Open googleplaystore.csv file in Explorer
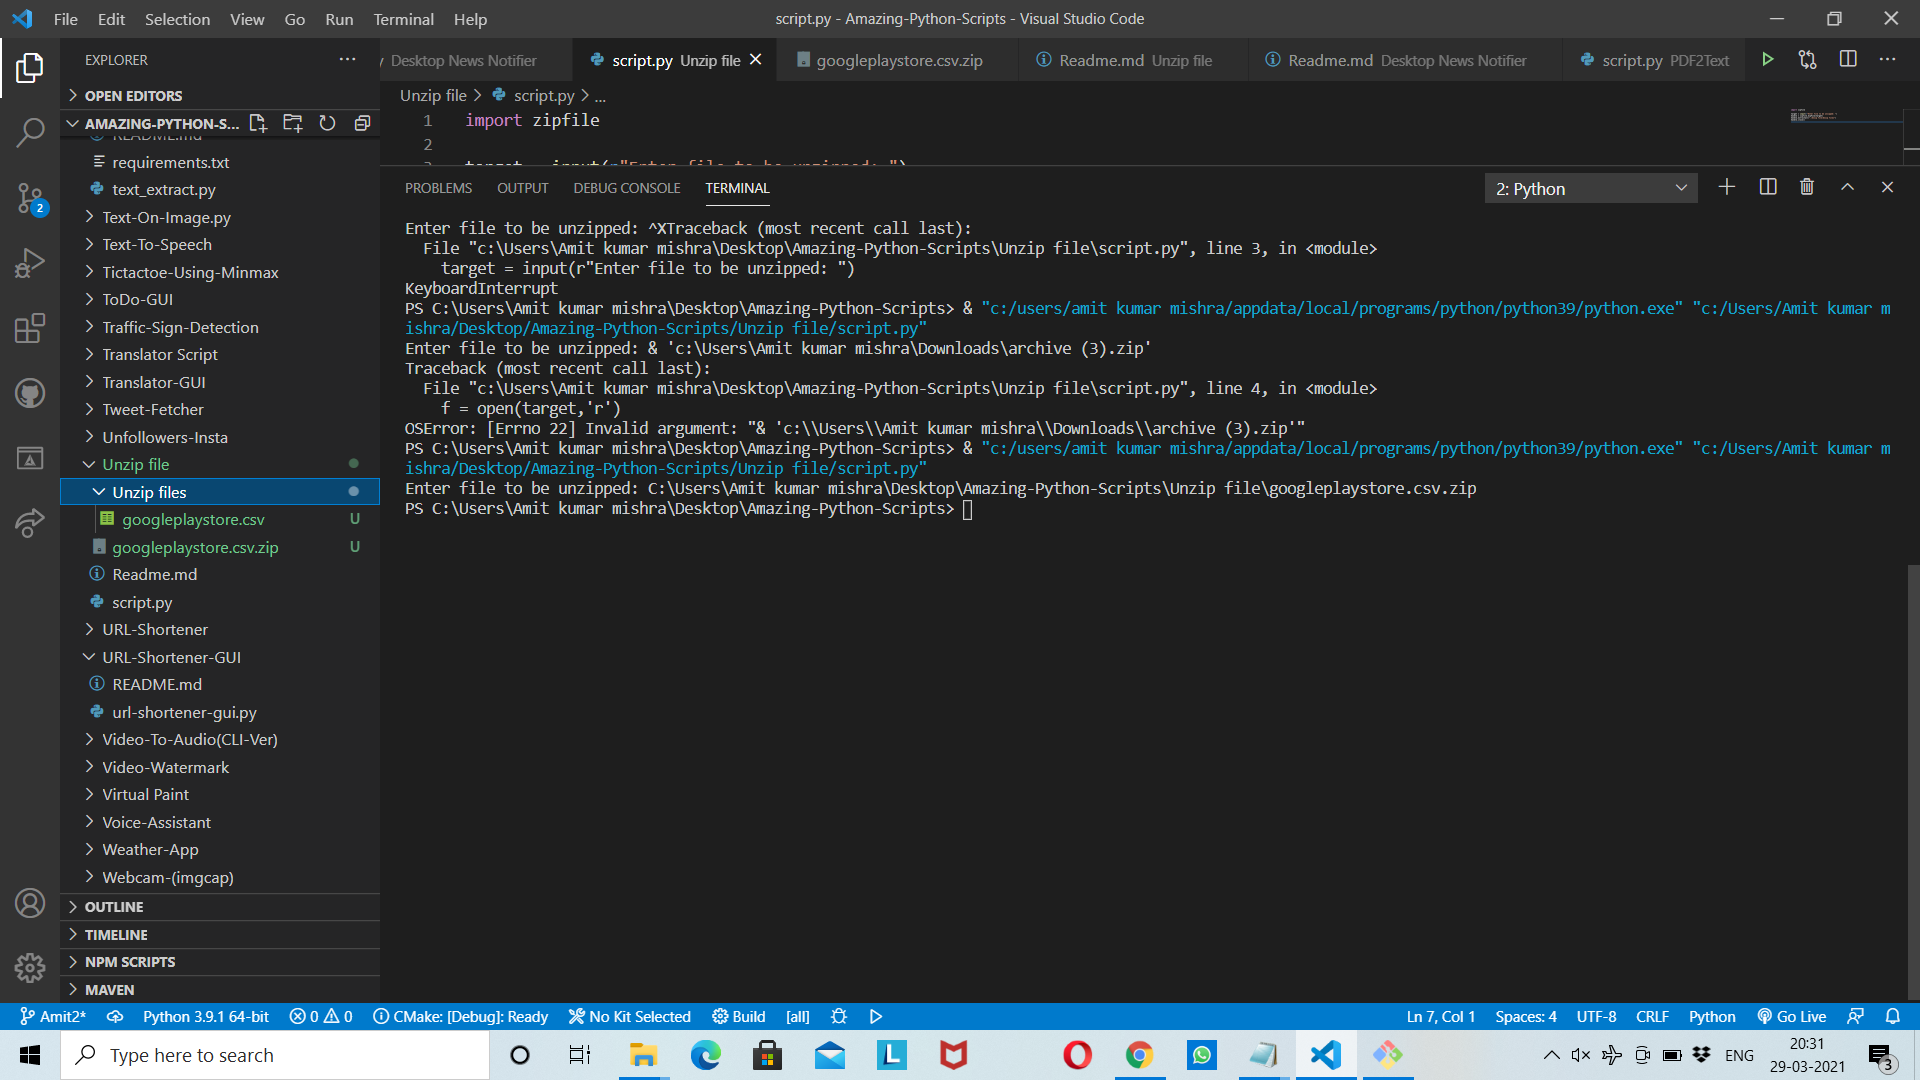 [193, 519]
